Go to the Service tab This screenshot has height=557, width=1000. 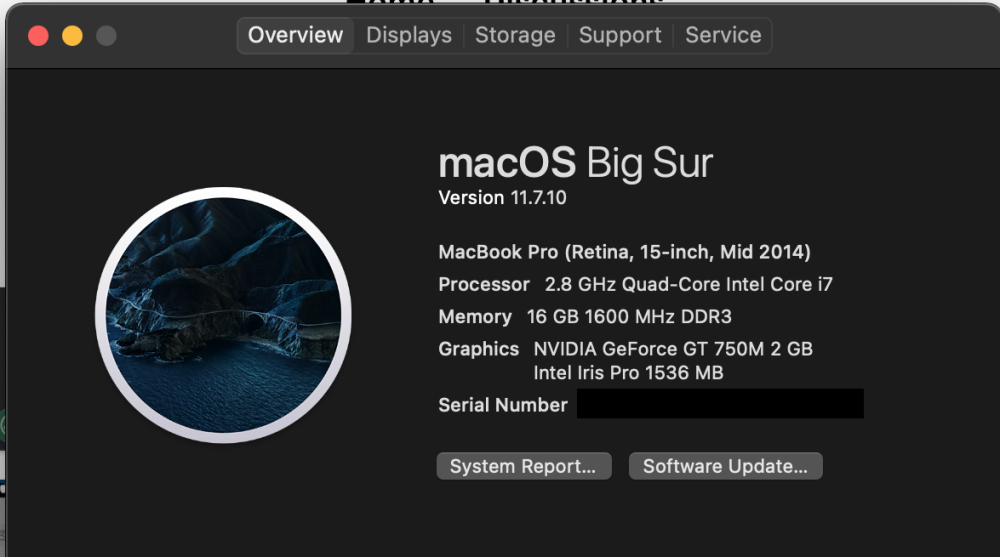[x=723, y=35]
